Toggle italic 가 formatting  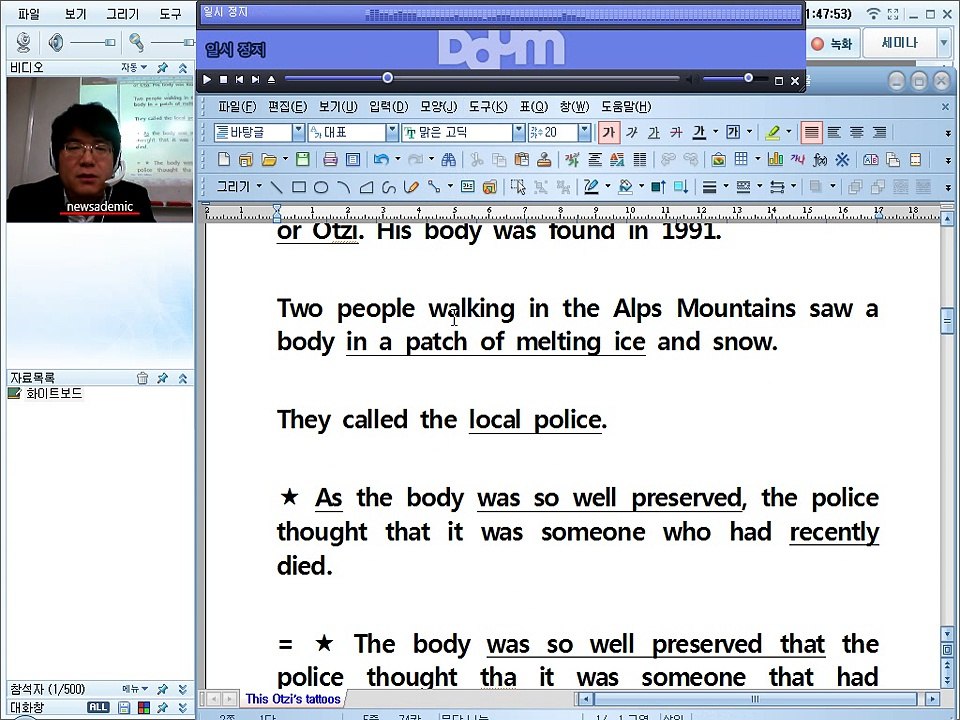pos(632,132)
